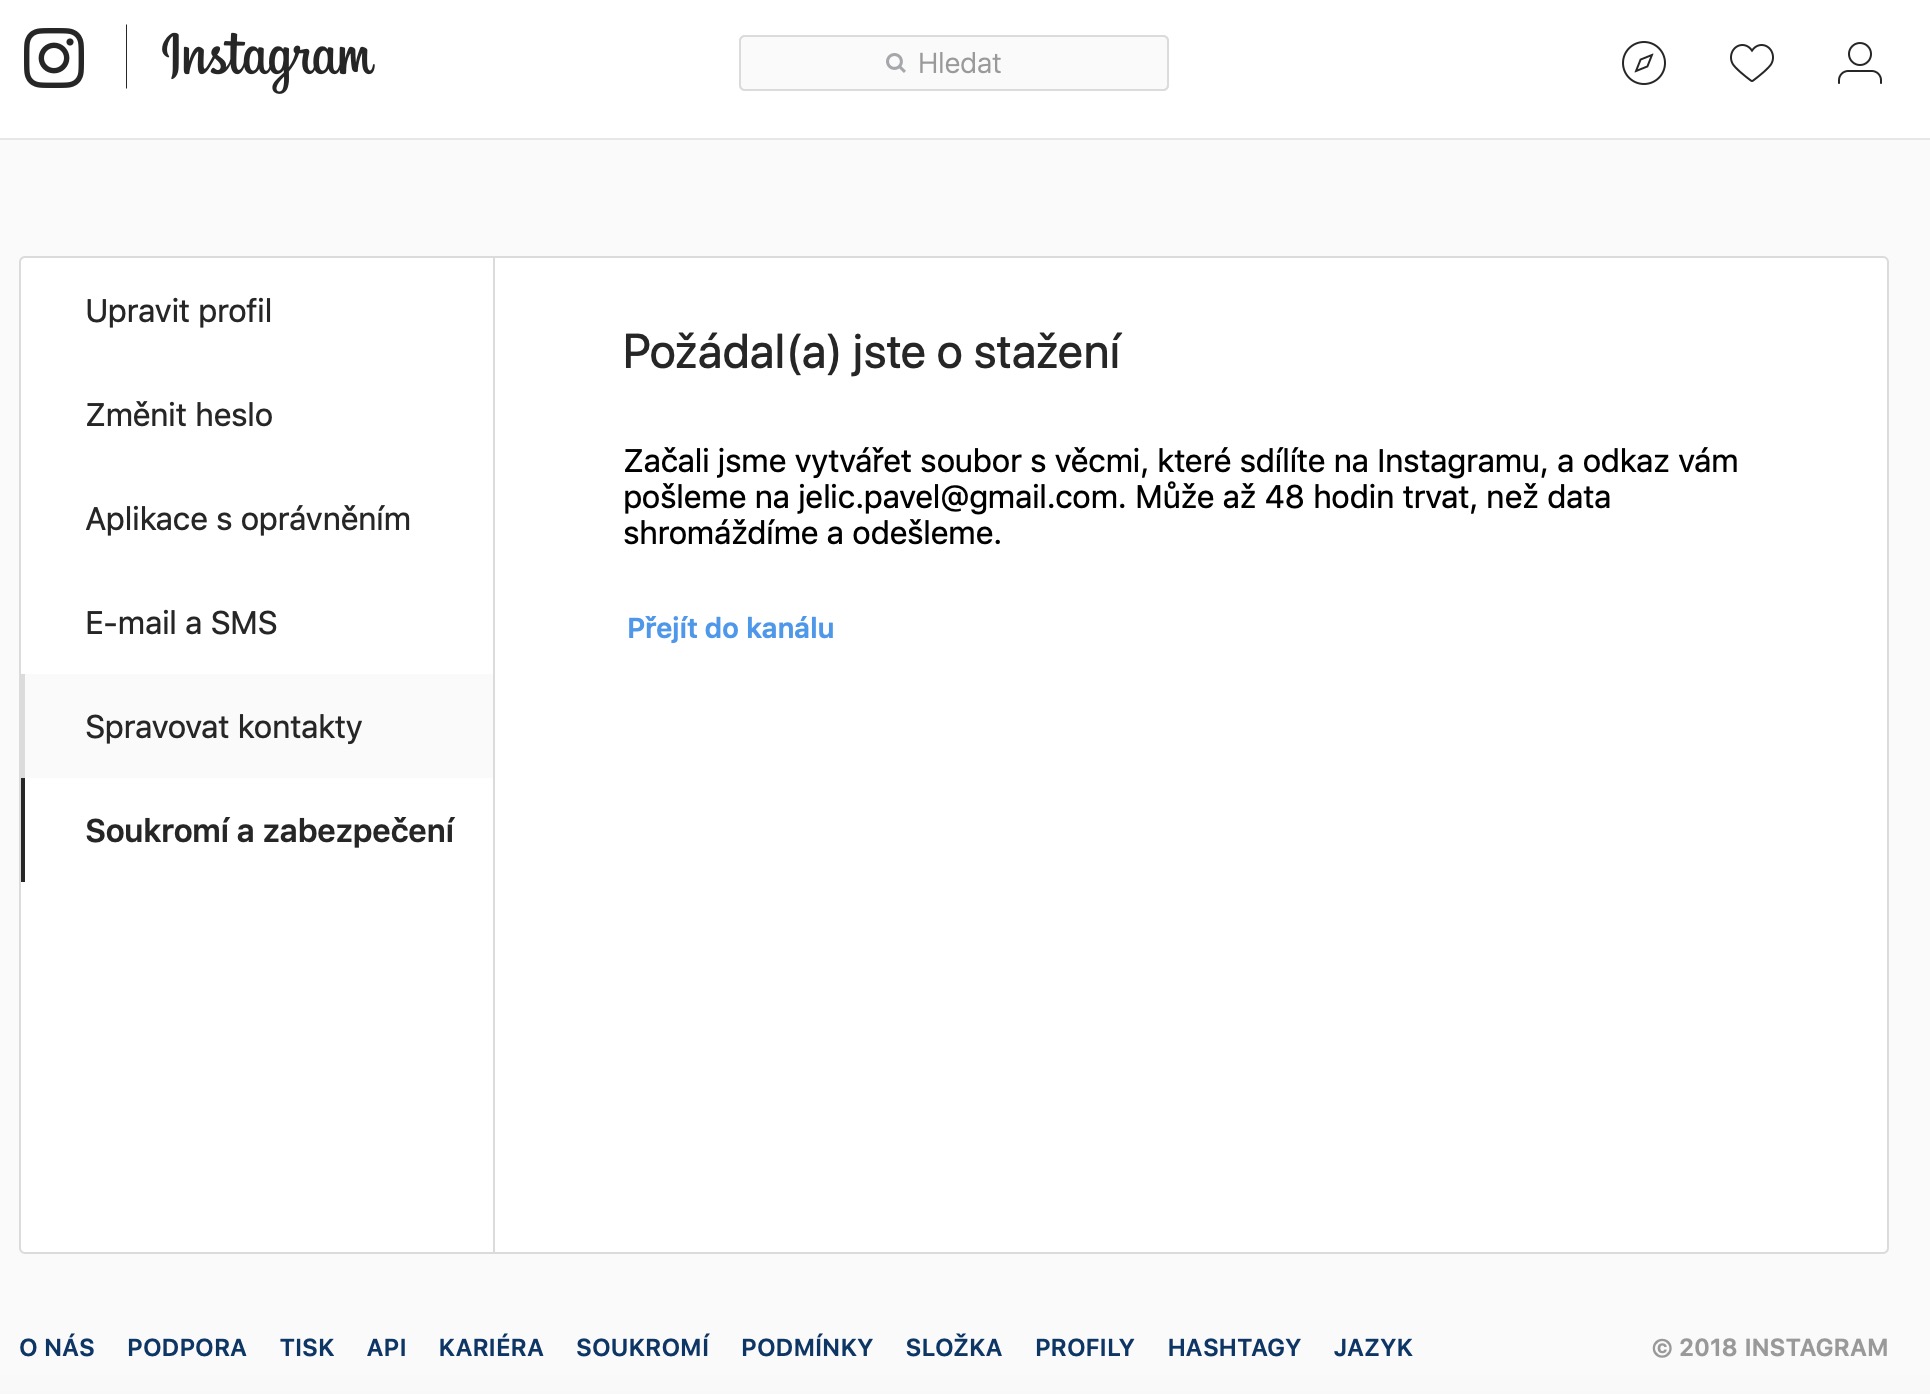1930x1394 pixels.
Task: Click the Přejít do kanálu link
Action: pos(730,628)
